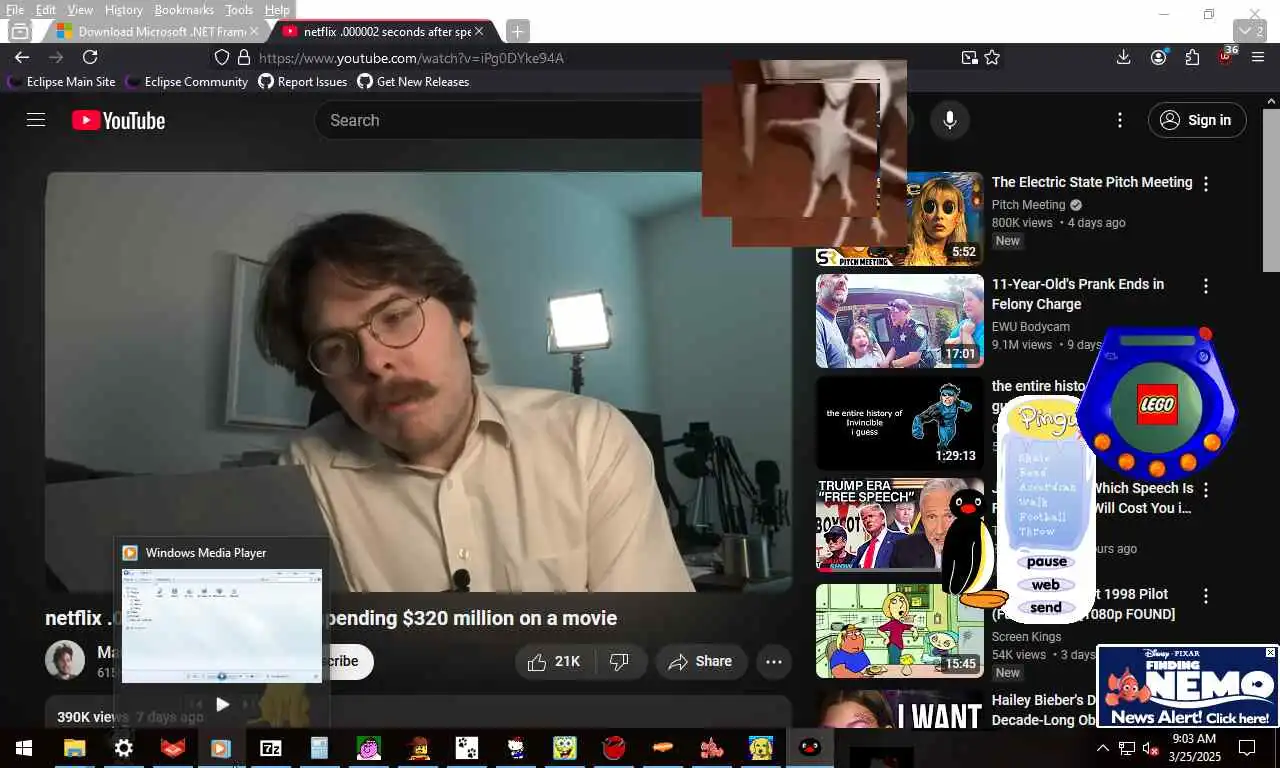Click the LEGO gadget center screen

click(x=1157, y=403)
